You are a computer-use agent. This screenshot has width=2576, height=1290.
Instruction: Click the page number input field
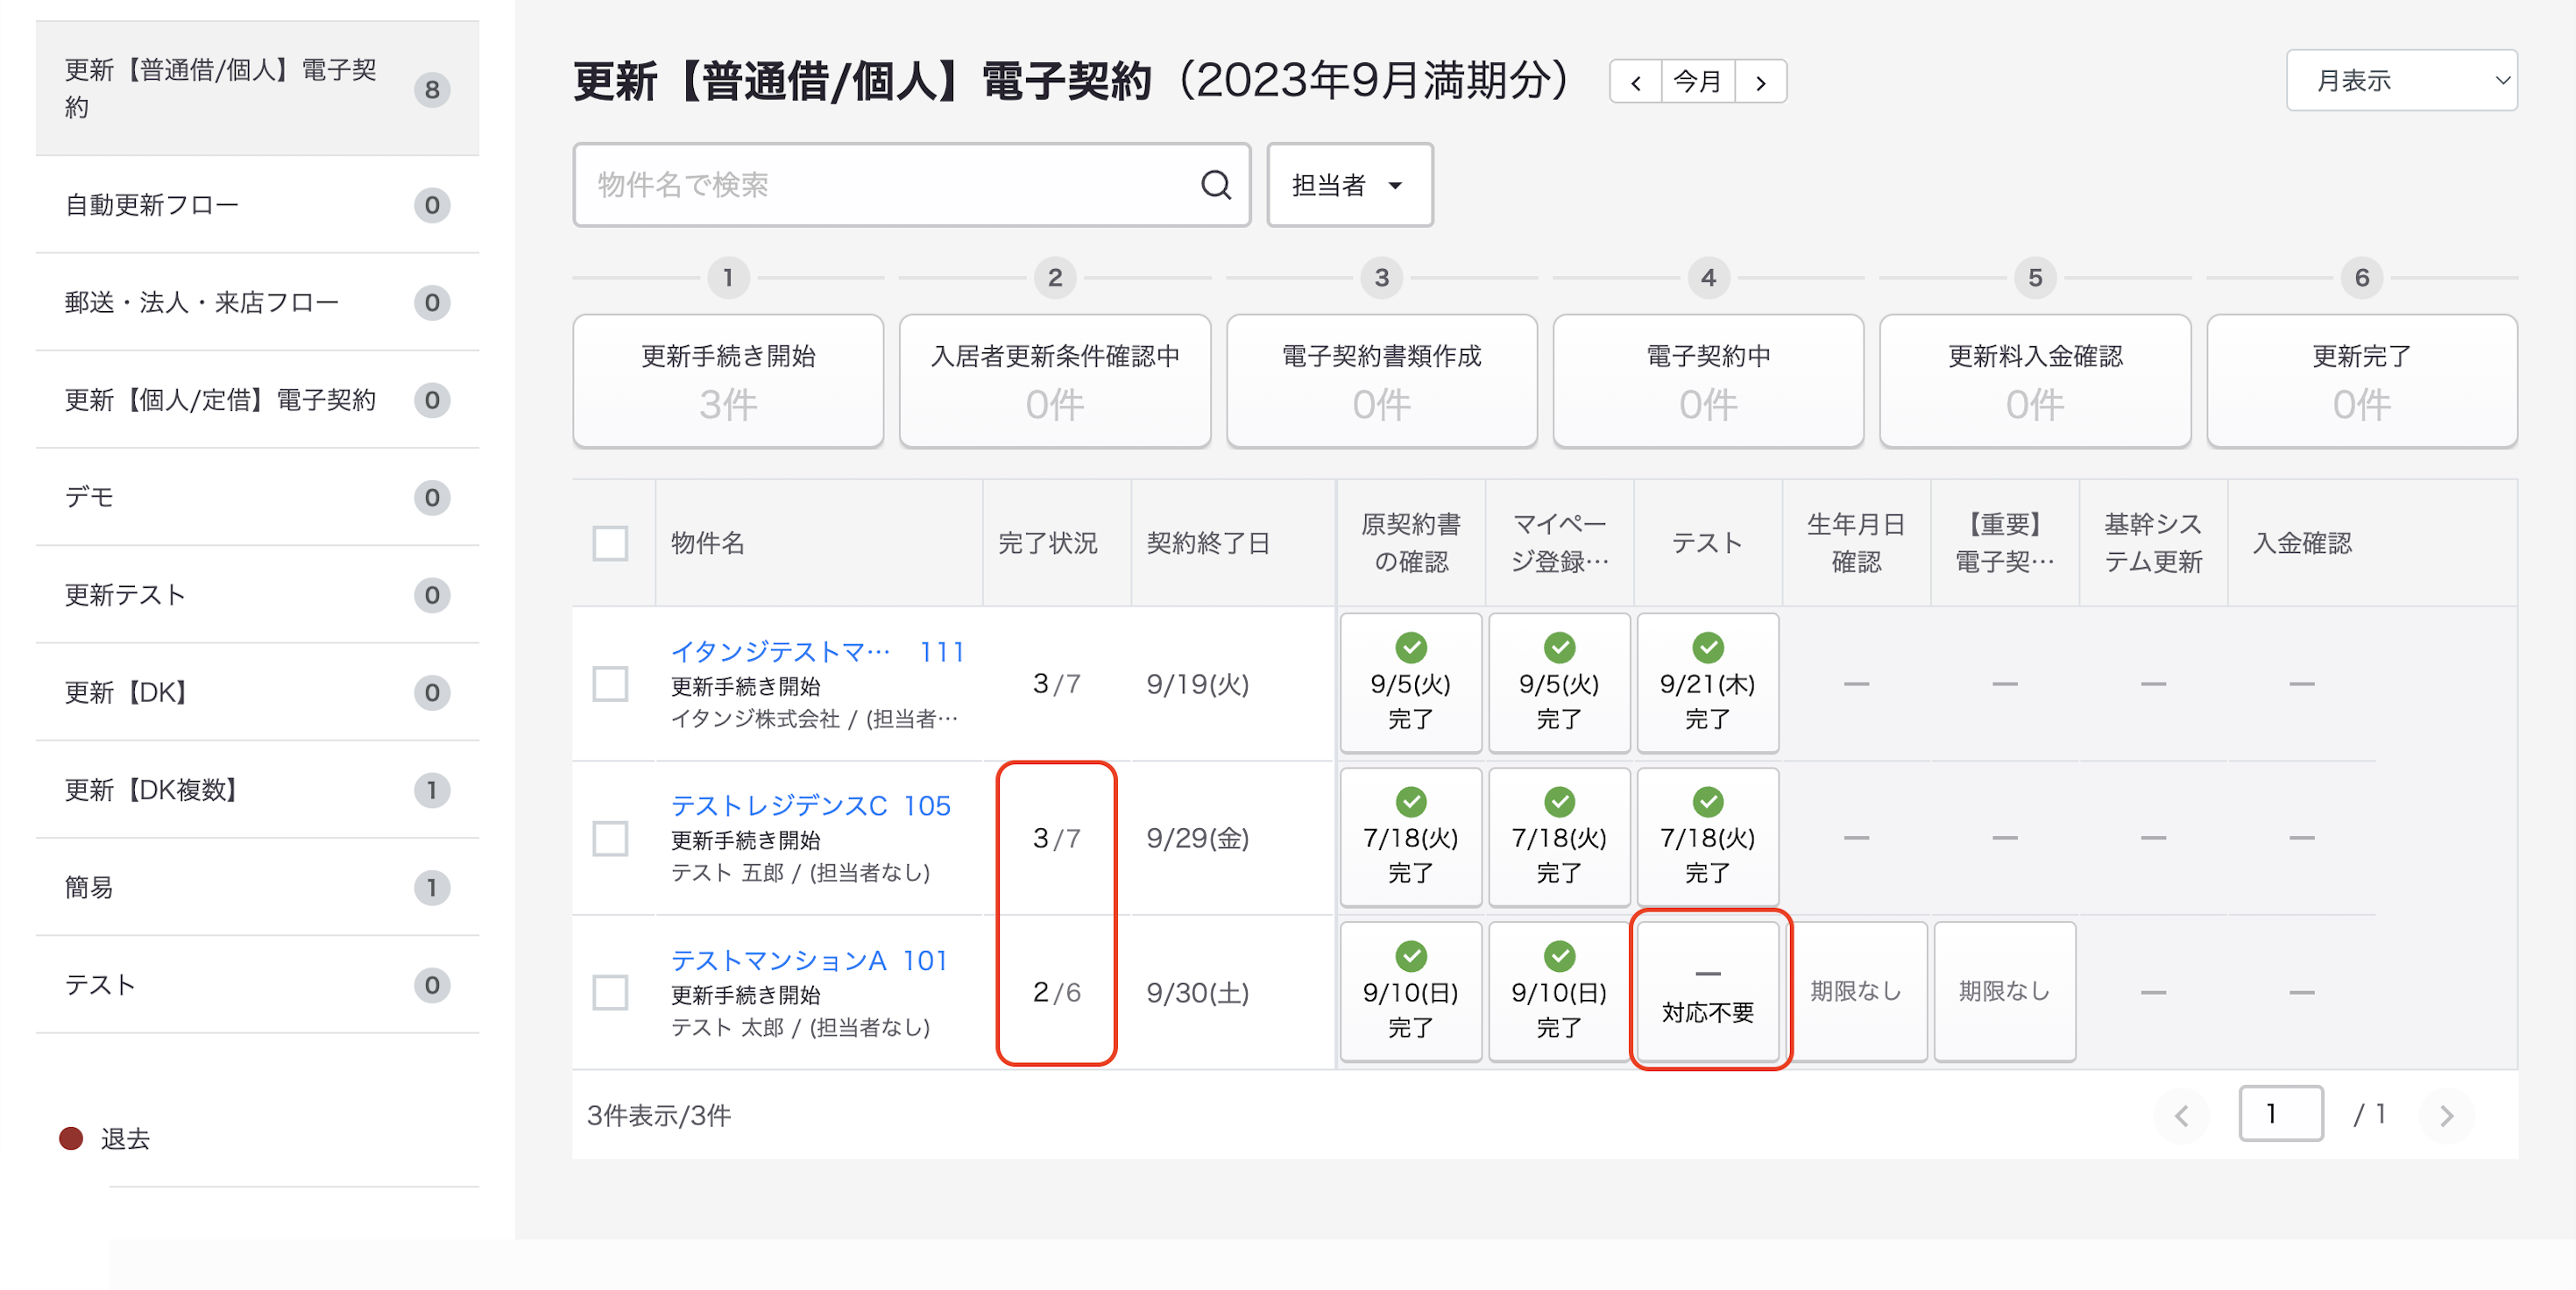(2280, 1113)
